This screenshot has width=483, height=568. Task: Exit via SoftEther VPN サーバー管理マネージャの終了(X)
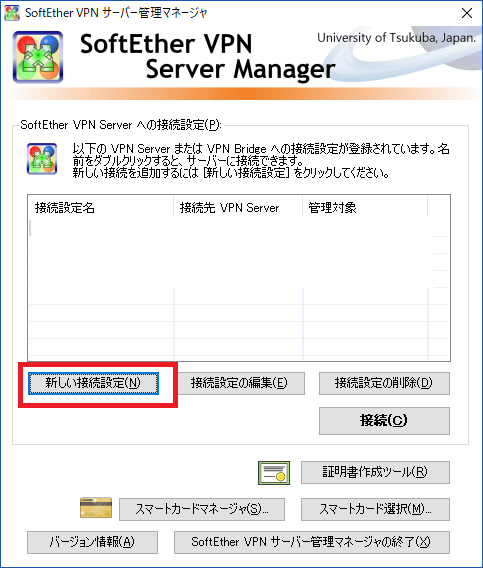click(312, 542)
